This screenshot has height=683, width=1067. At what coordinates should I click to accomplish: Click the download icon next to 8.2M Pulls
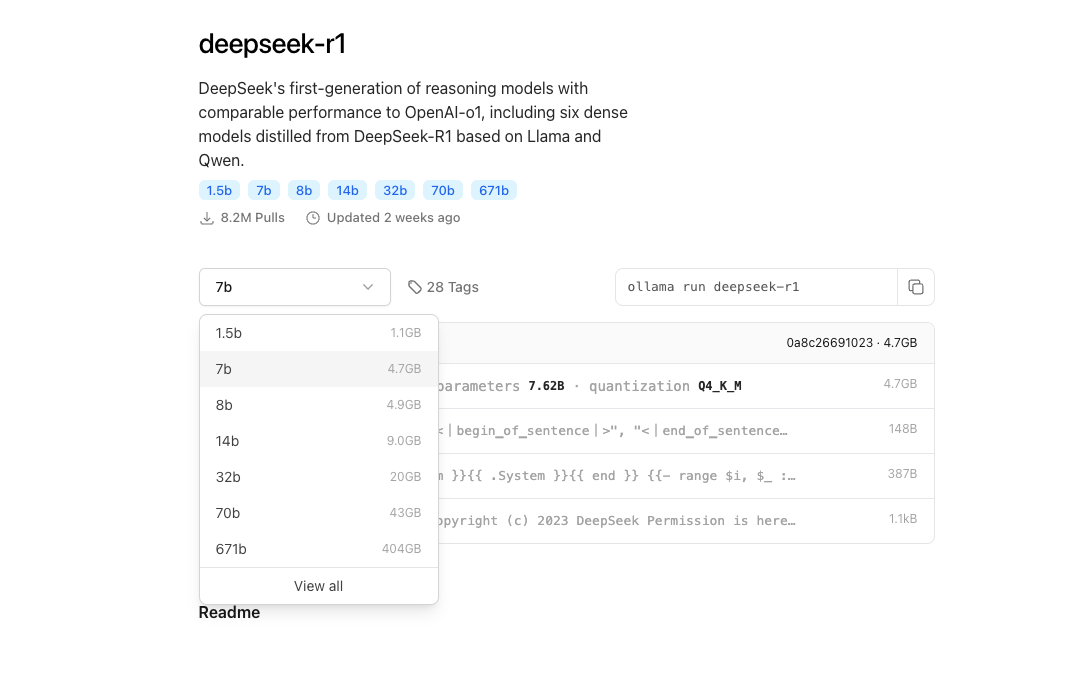[206, 218]
